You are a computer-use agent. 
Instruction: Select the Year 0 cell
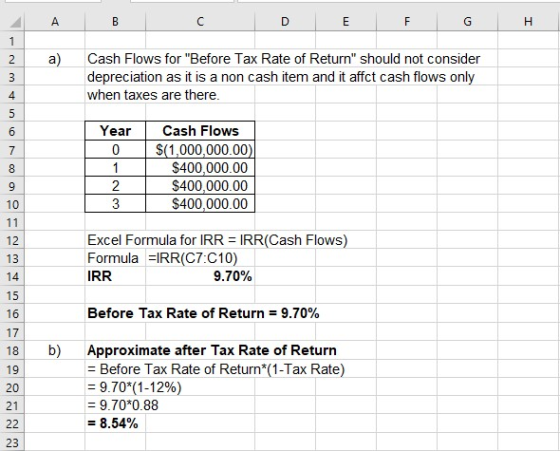[x=115, y=150]
